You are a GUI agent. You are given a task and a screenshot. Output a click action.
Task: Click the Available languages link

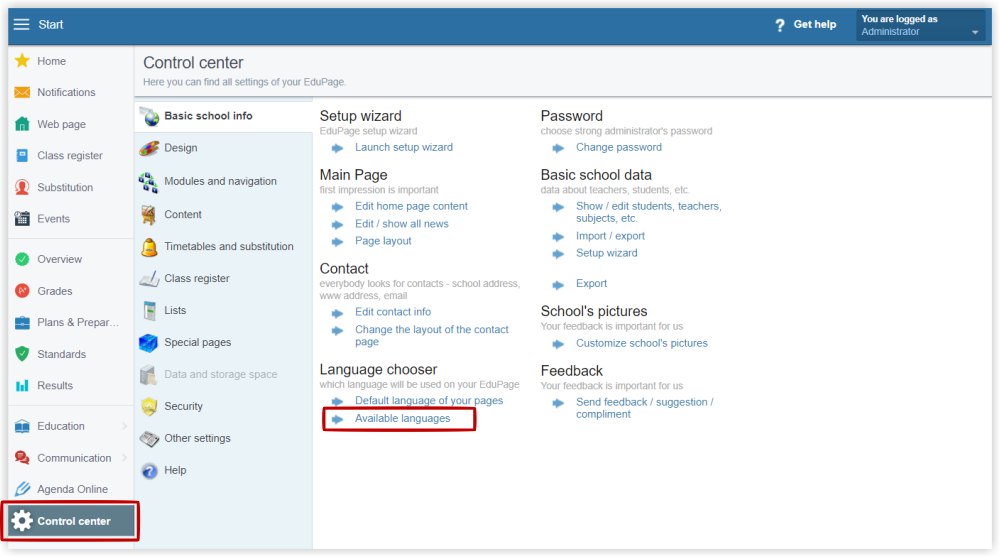[x=402, y=419]
